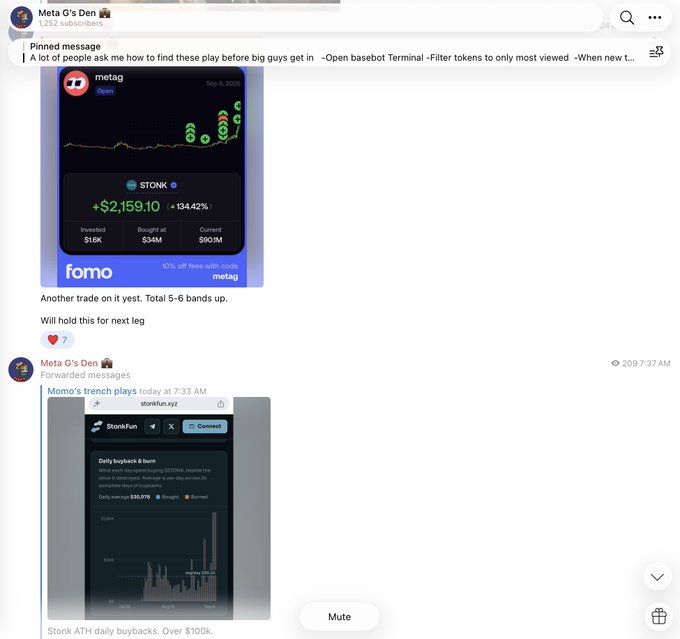Open the STONK fomo trade image

[152, 177]
